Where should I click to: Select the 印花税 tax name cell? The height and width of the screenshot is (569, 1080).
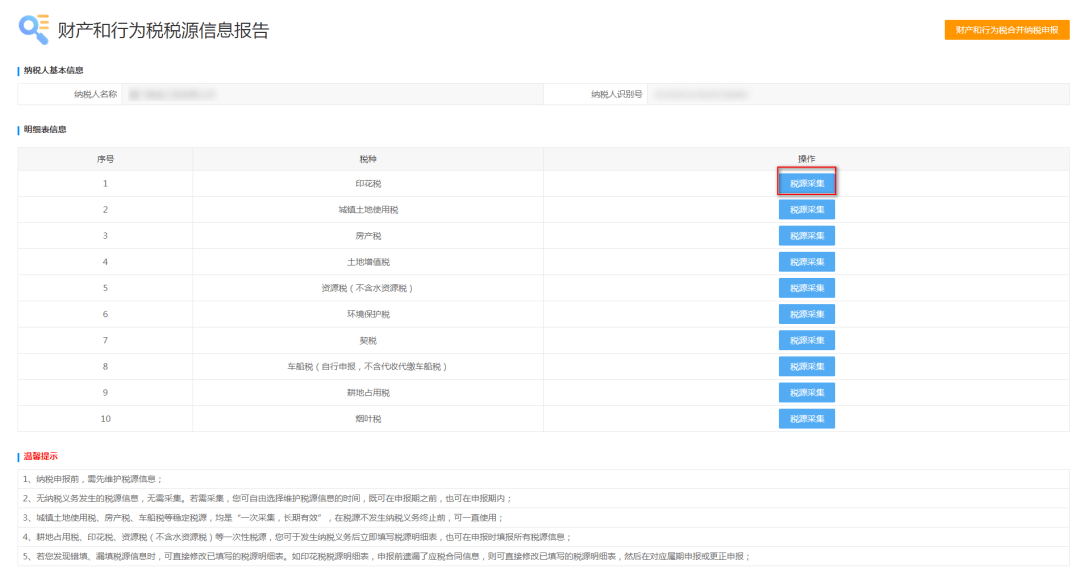click(x=368, y=184)
